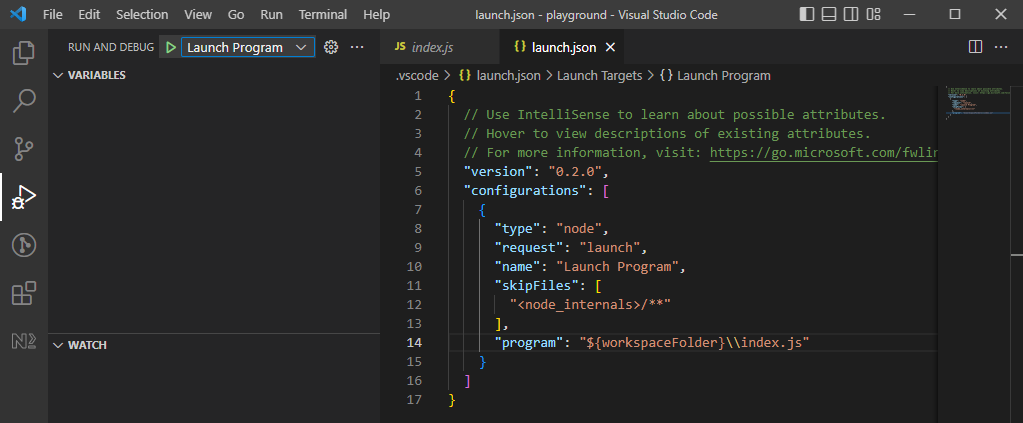
Task: Toggle the secondary side bar layout icon
Action: (851, 14)
